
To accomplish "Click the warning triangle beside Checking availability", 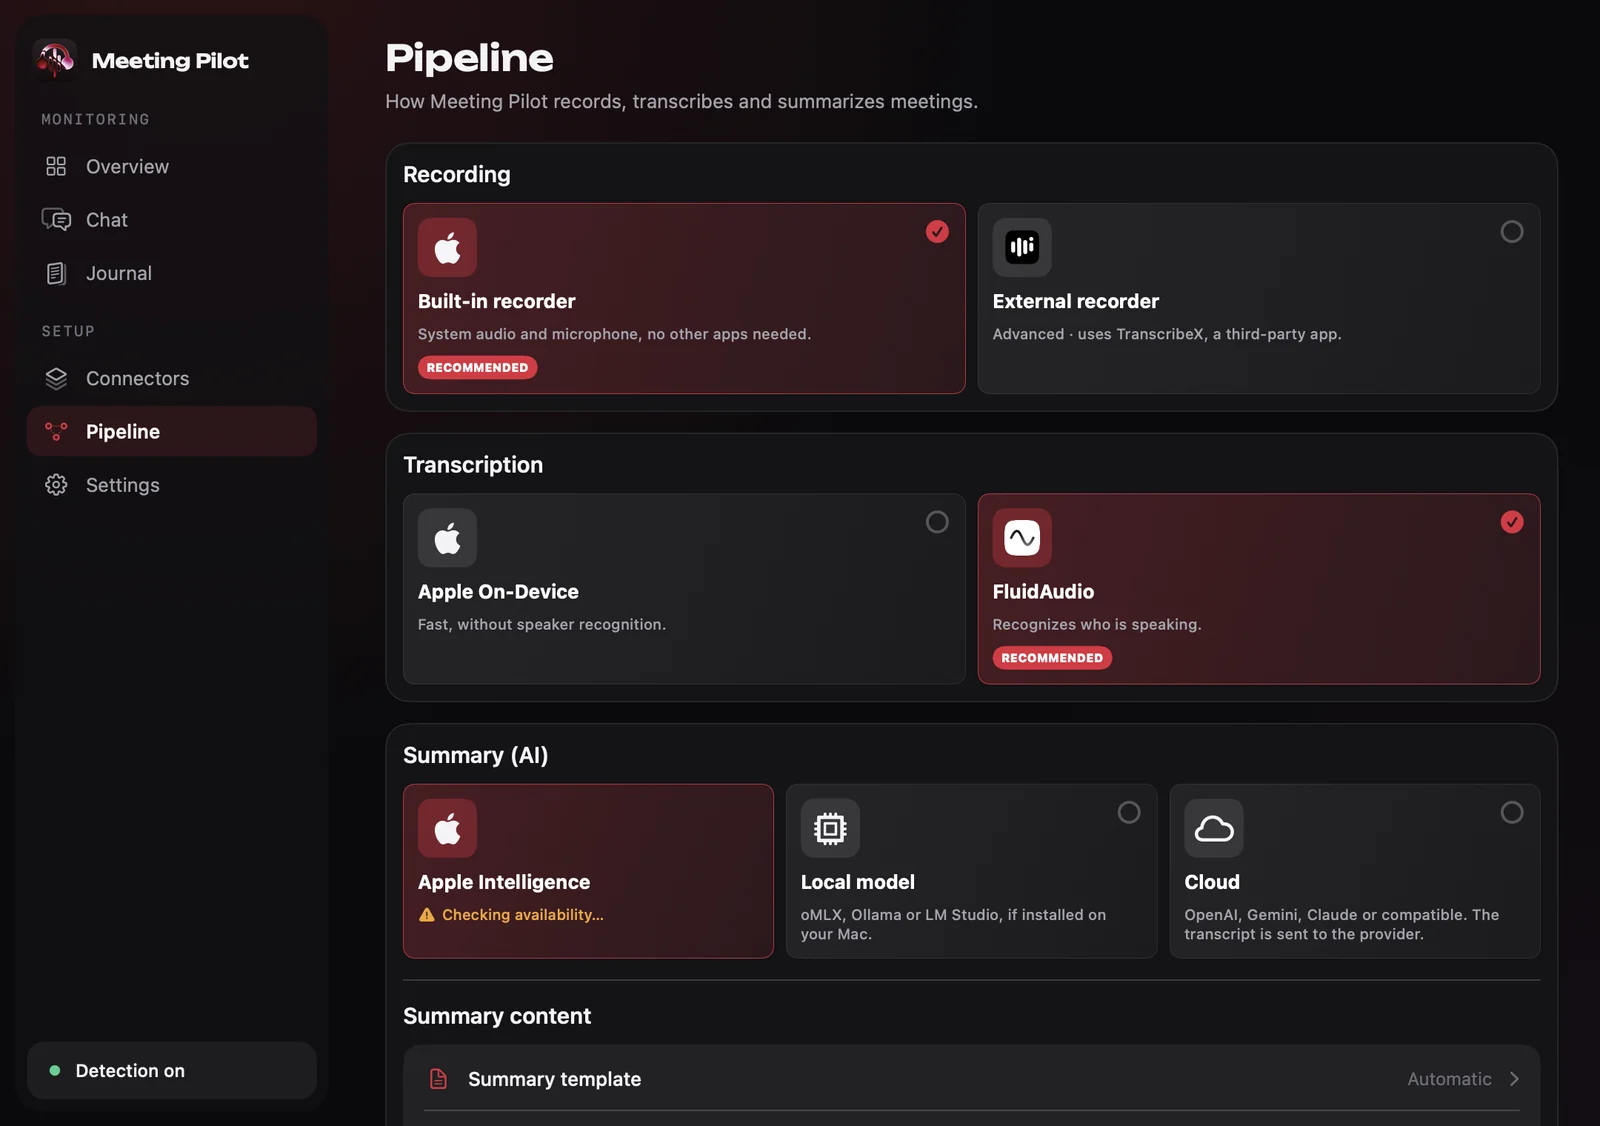I will click(427, 915).
